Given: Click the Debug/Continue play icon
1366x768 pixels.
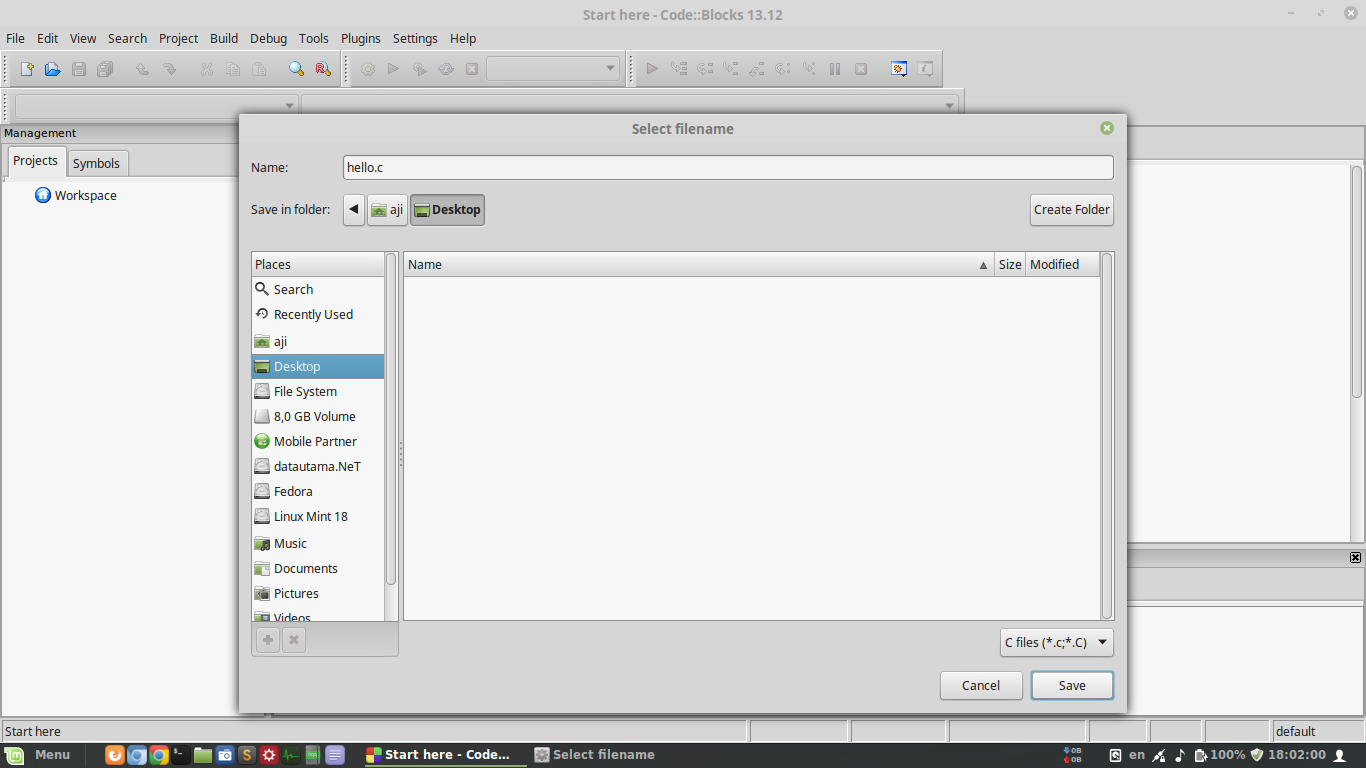Looking at the screenshot, I should 652,69.
